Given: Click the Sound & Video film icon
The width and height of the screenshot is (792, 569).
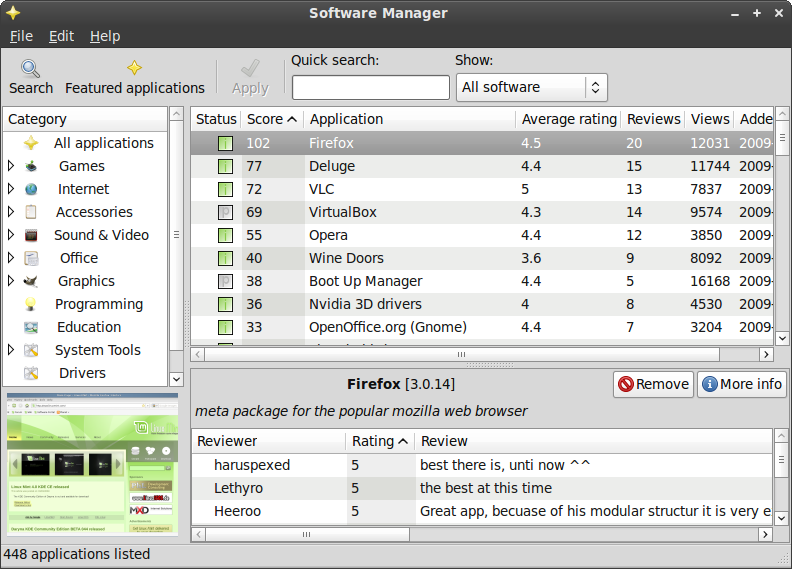Looking at the screenshot, I should [31, 235].
